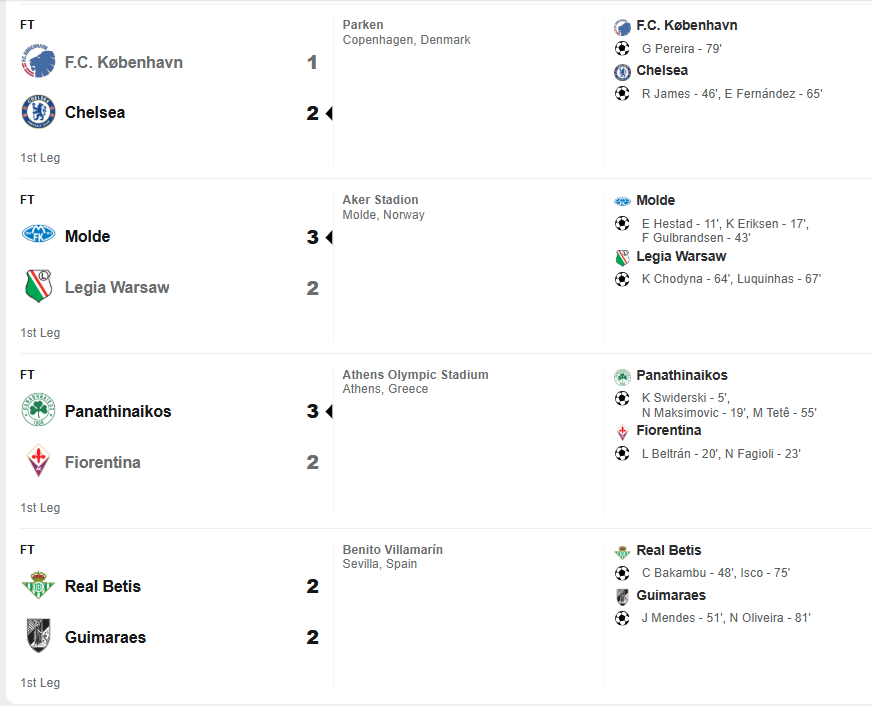Click the soccer ball icon beside J Mendes goal
872x706 pixels.
pos(622,618)
